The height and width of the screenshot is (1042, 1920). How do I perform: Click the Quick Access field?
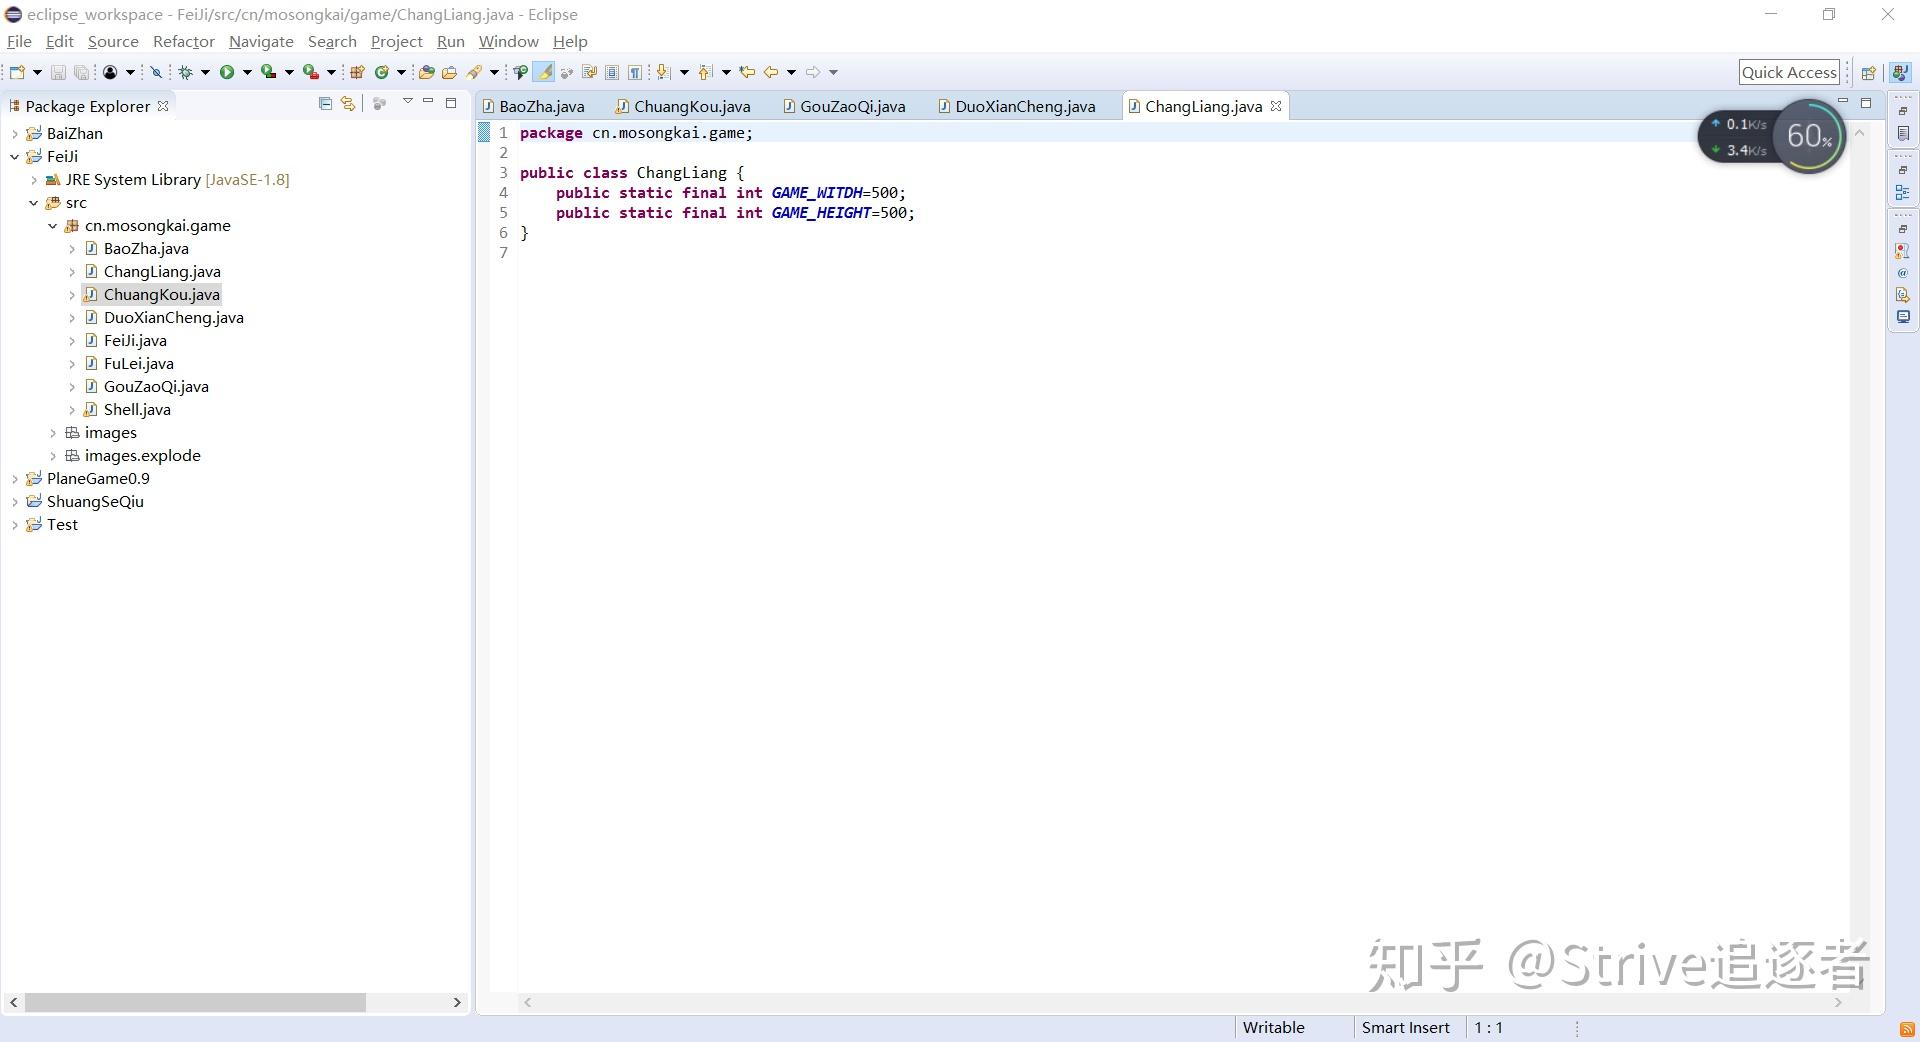pos(1789,71)
